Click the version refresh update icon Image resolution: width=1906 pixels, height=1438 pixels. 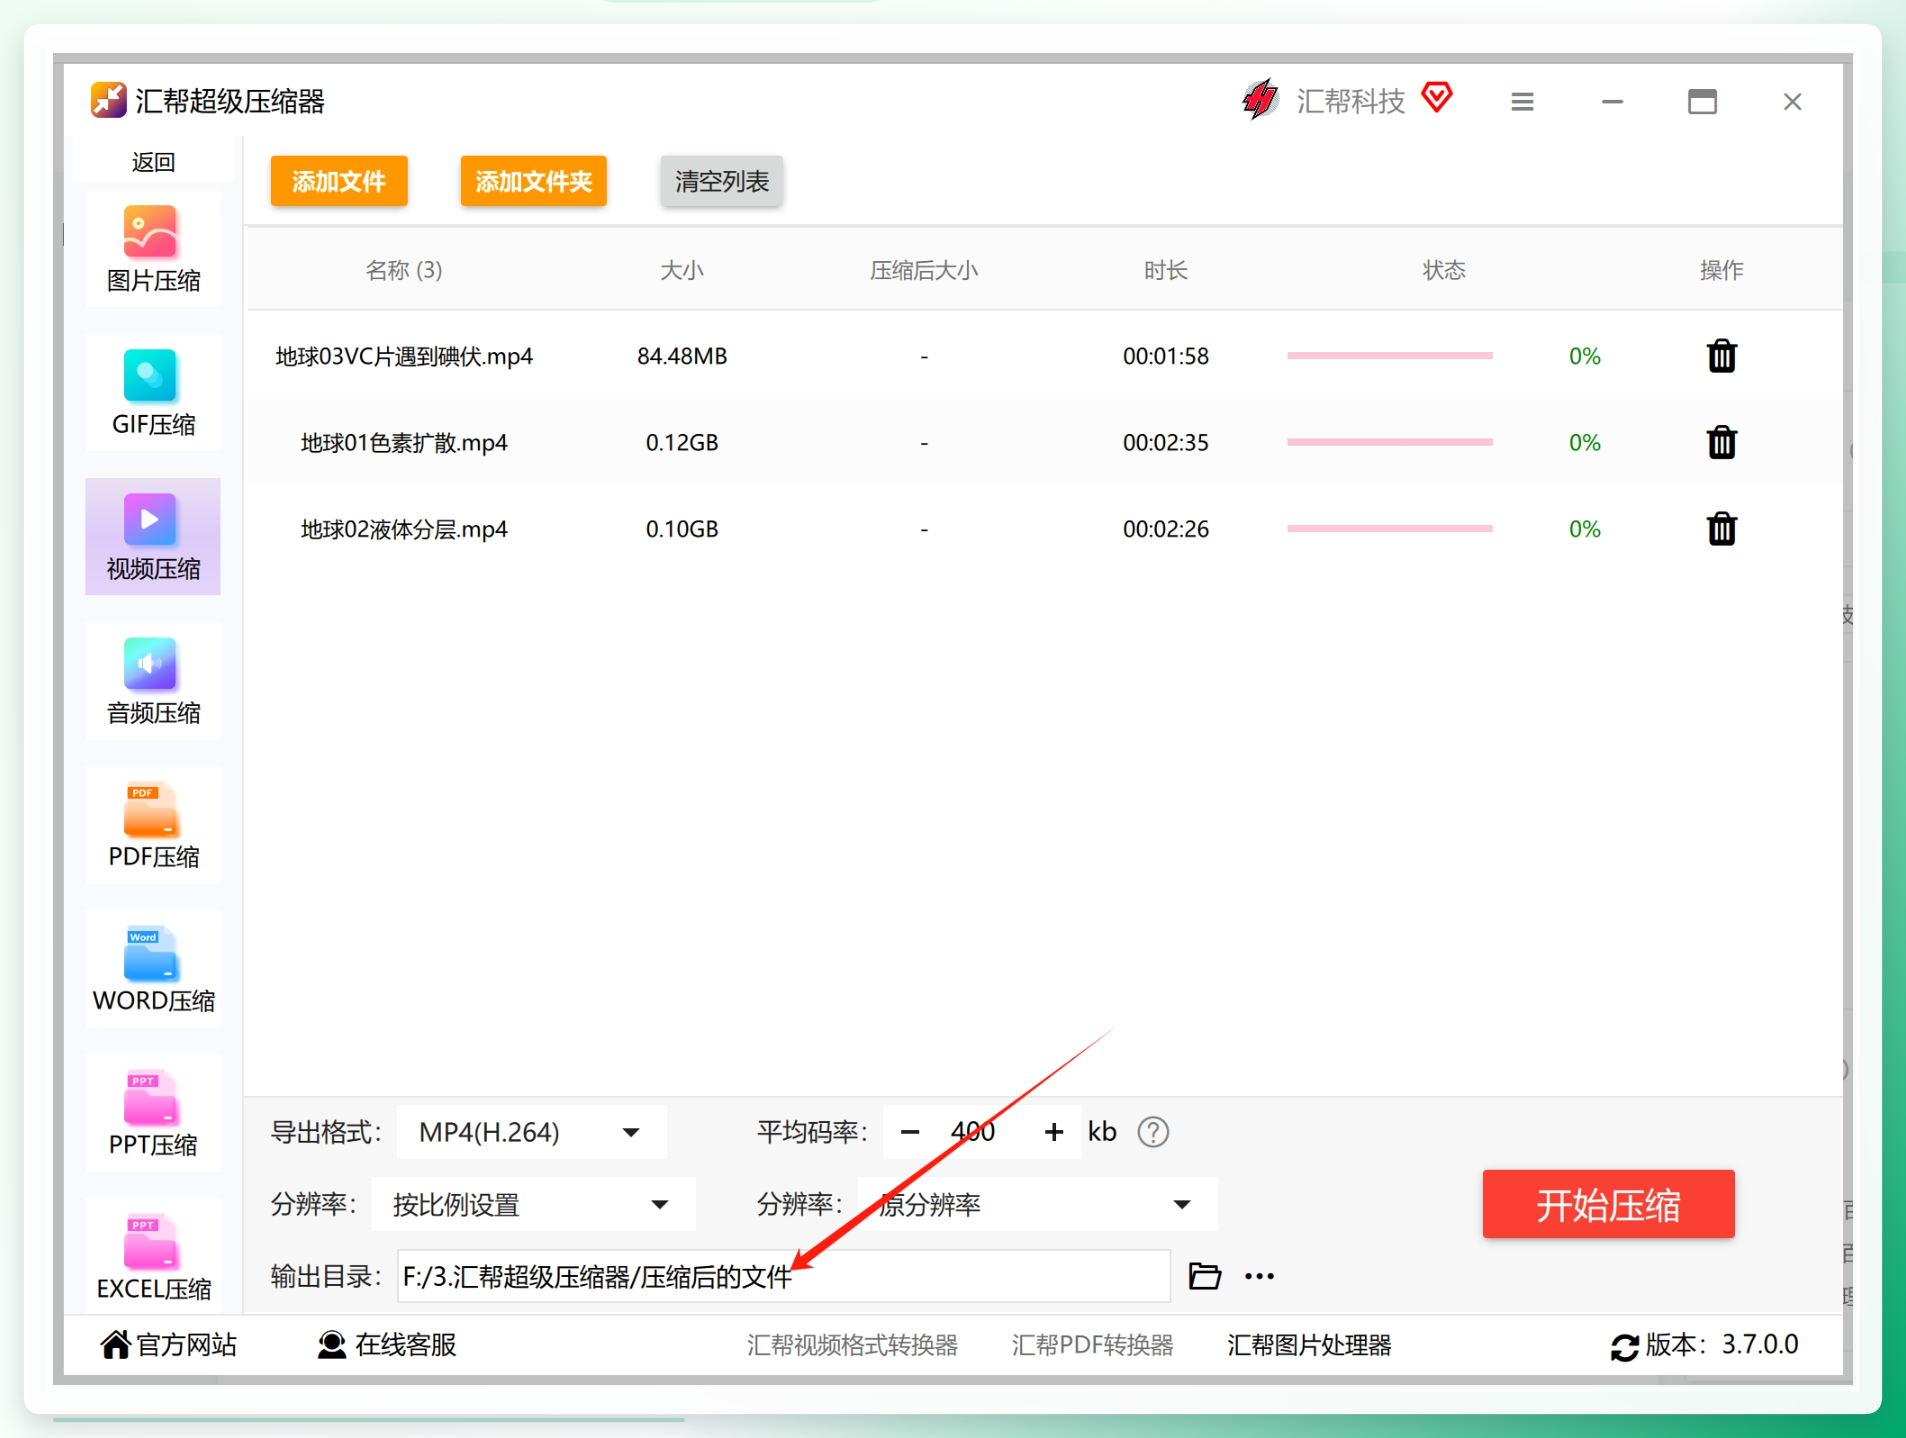[x=1624, y=1346]
